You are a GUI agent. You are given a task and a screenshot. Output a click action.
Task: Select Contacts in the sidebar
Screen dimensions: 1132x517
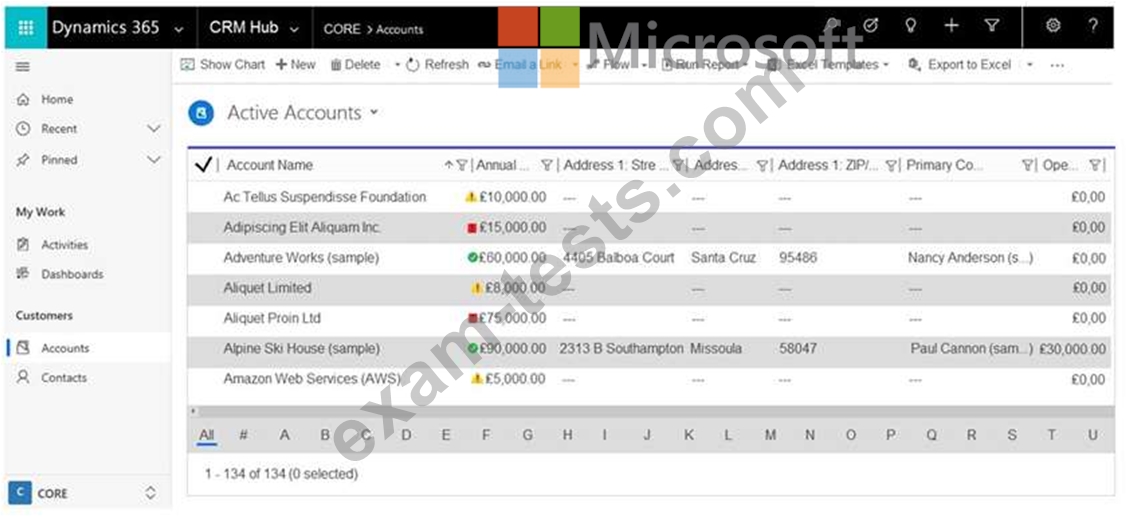63,378
